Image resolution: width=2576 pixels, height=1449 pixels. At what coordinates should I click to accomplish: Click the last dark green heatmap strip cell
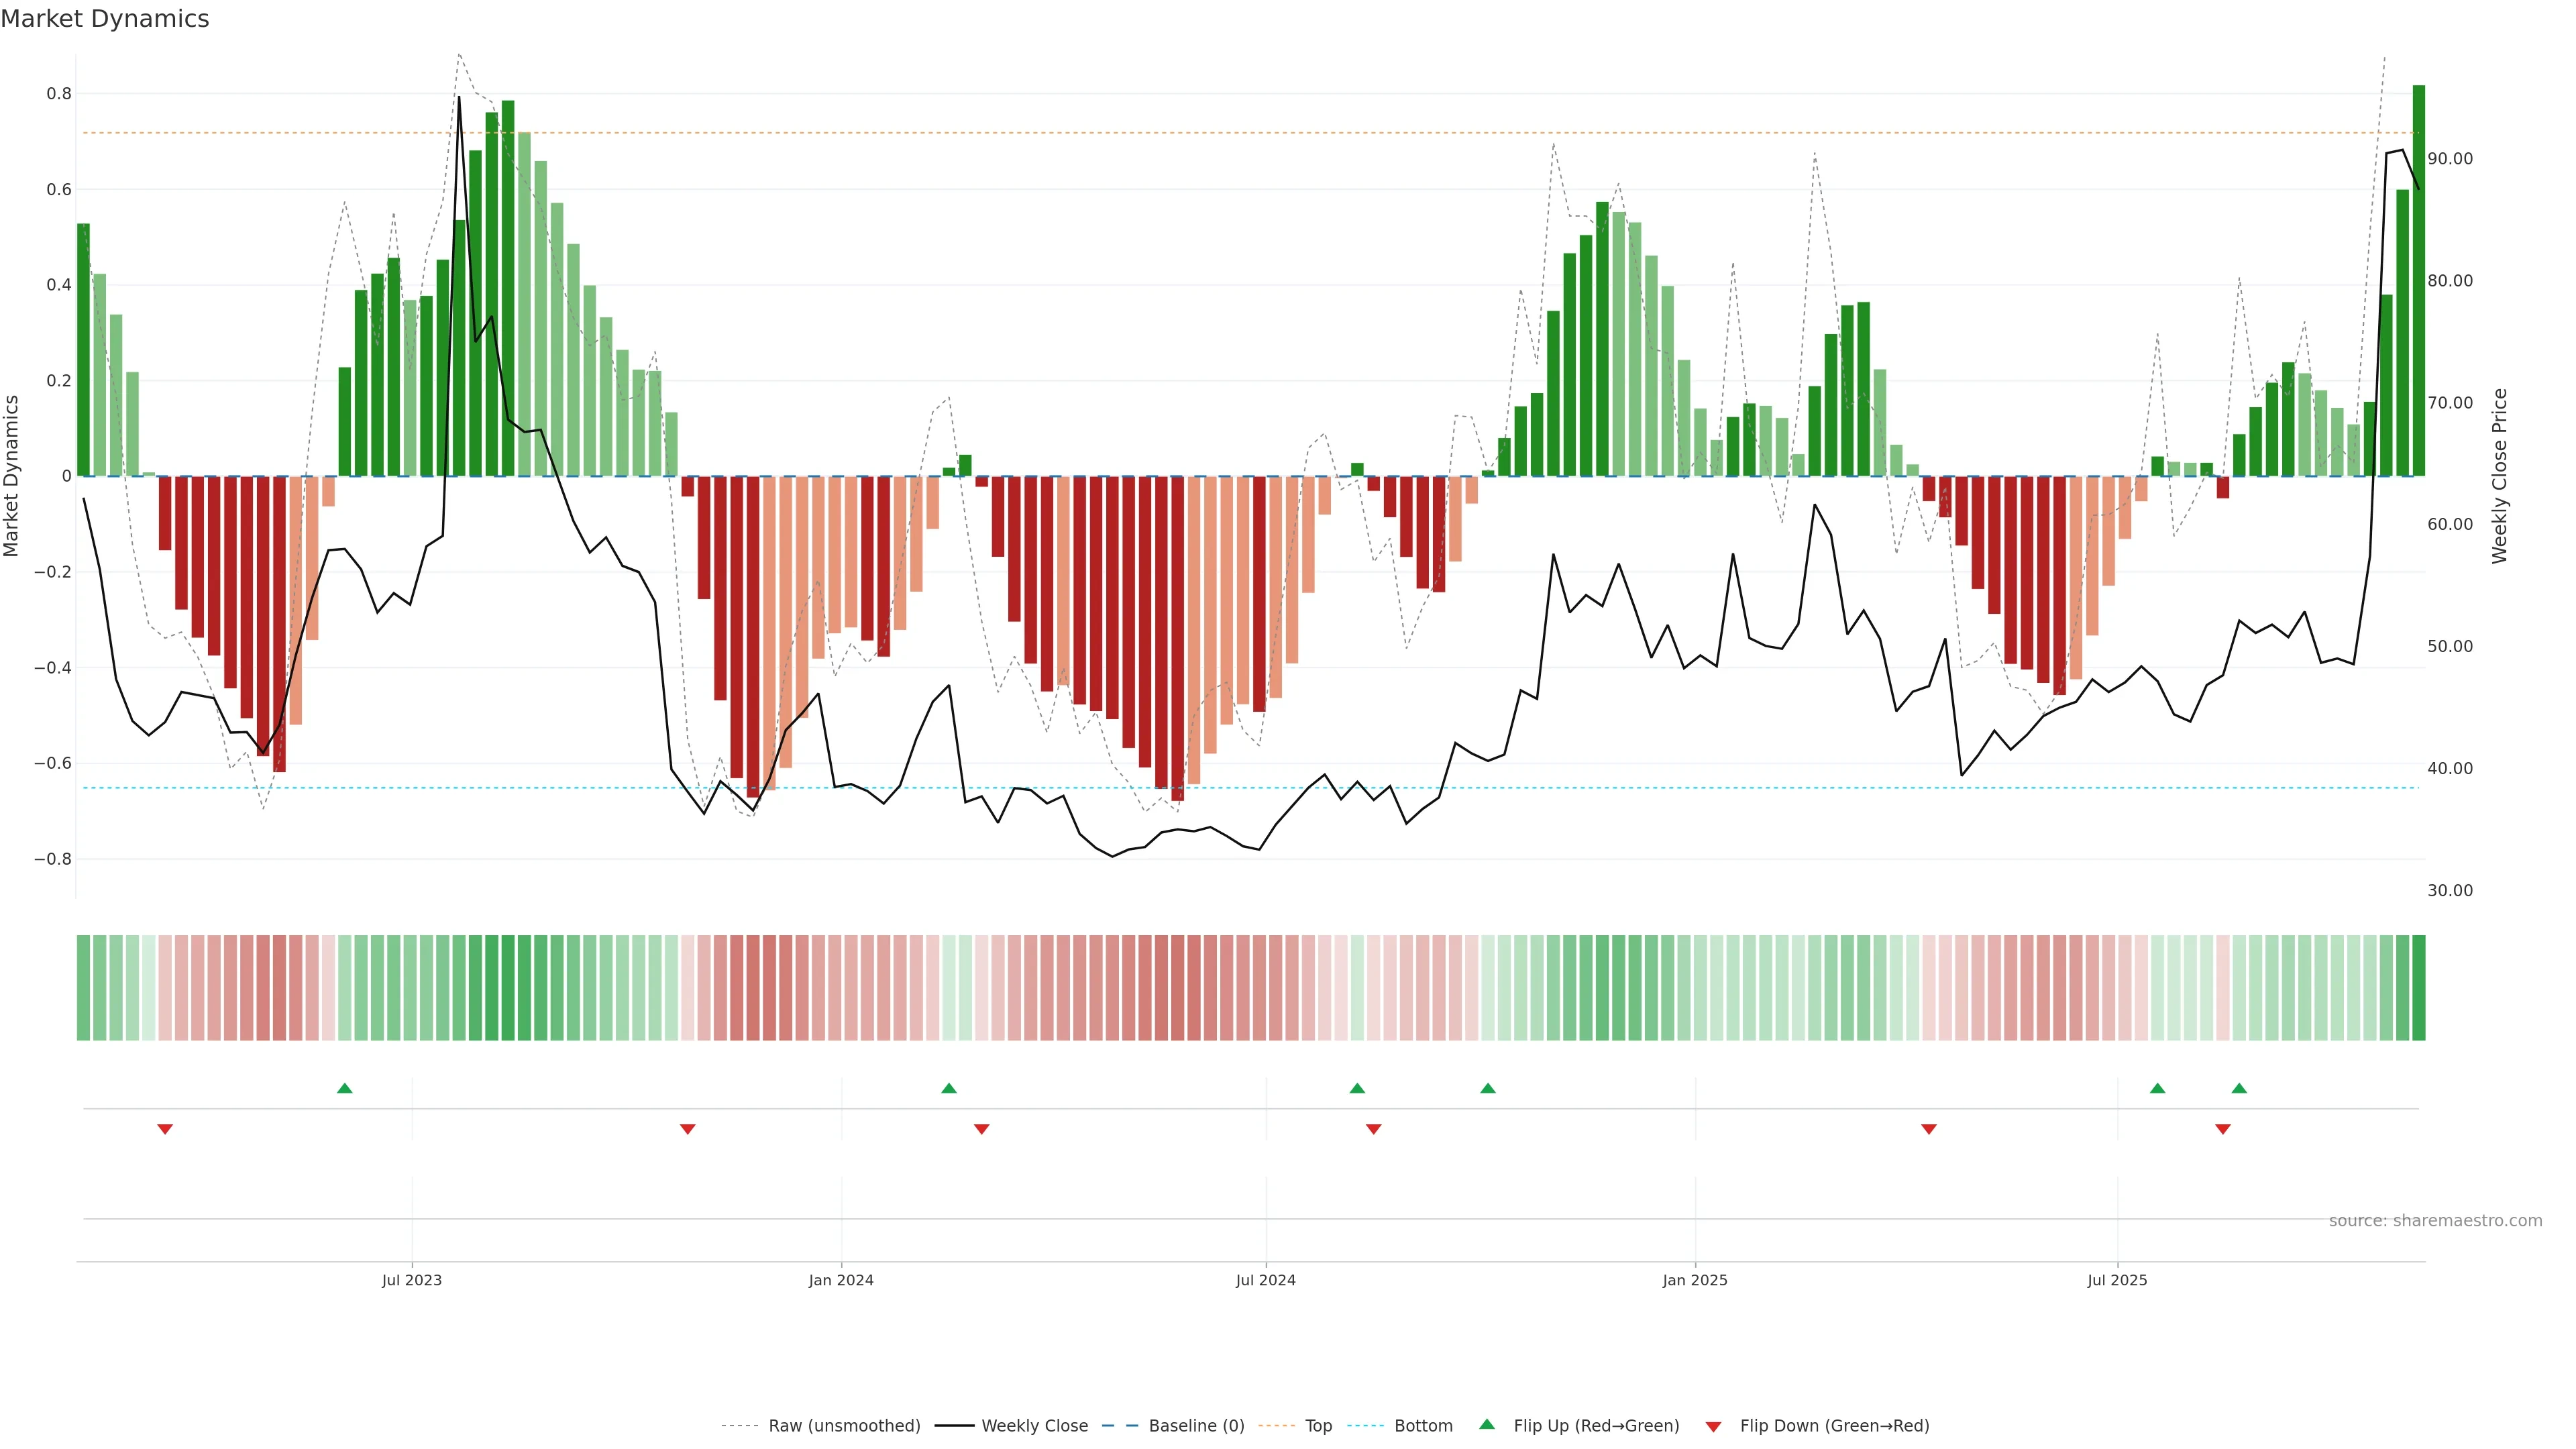click(2418, 988)
